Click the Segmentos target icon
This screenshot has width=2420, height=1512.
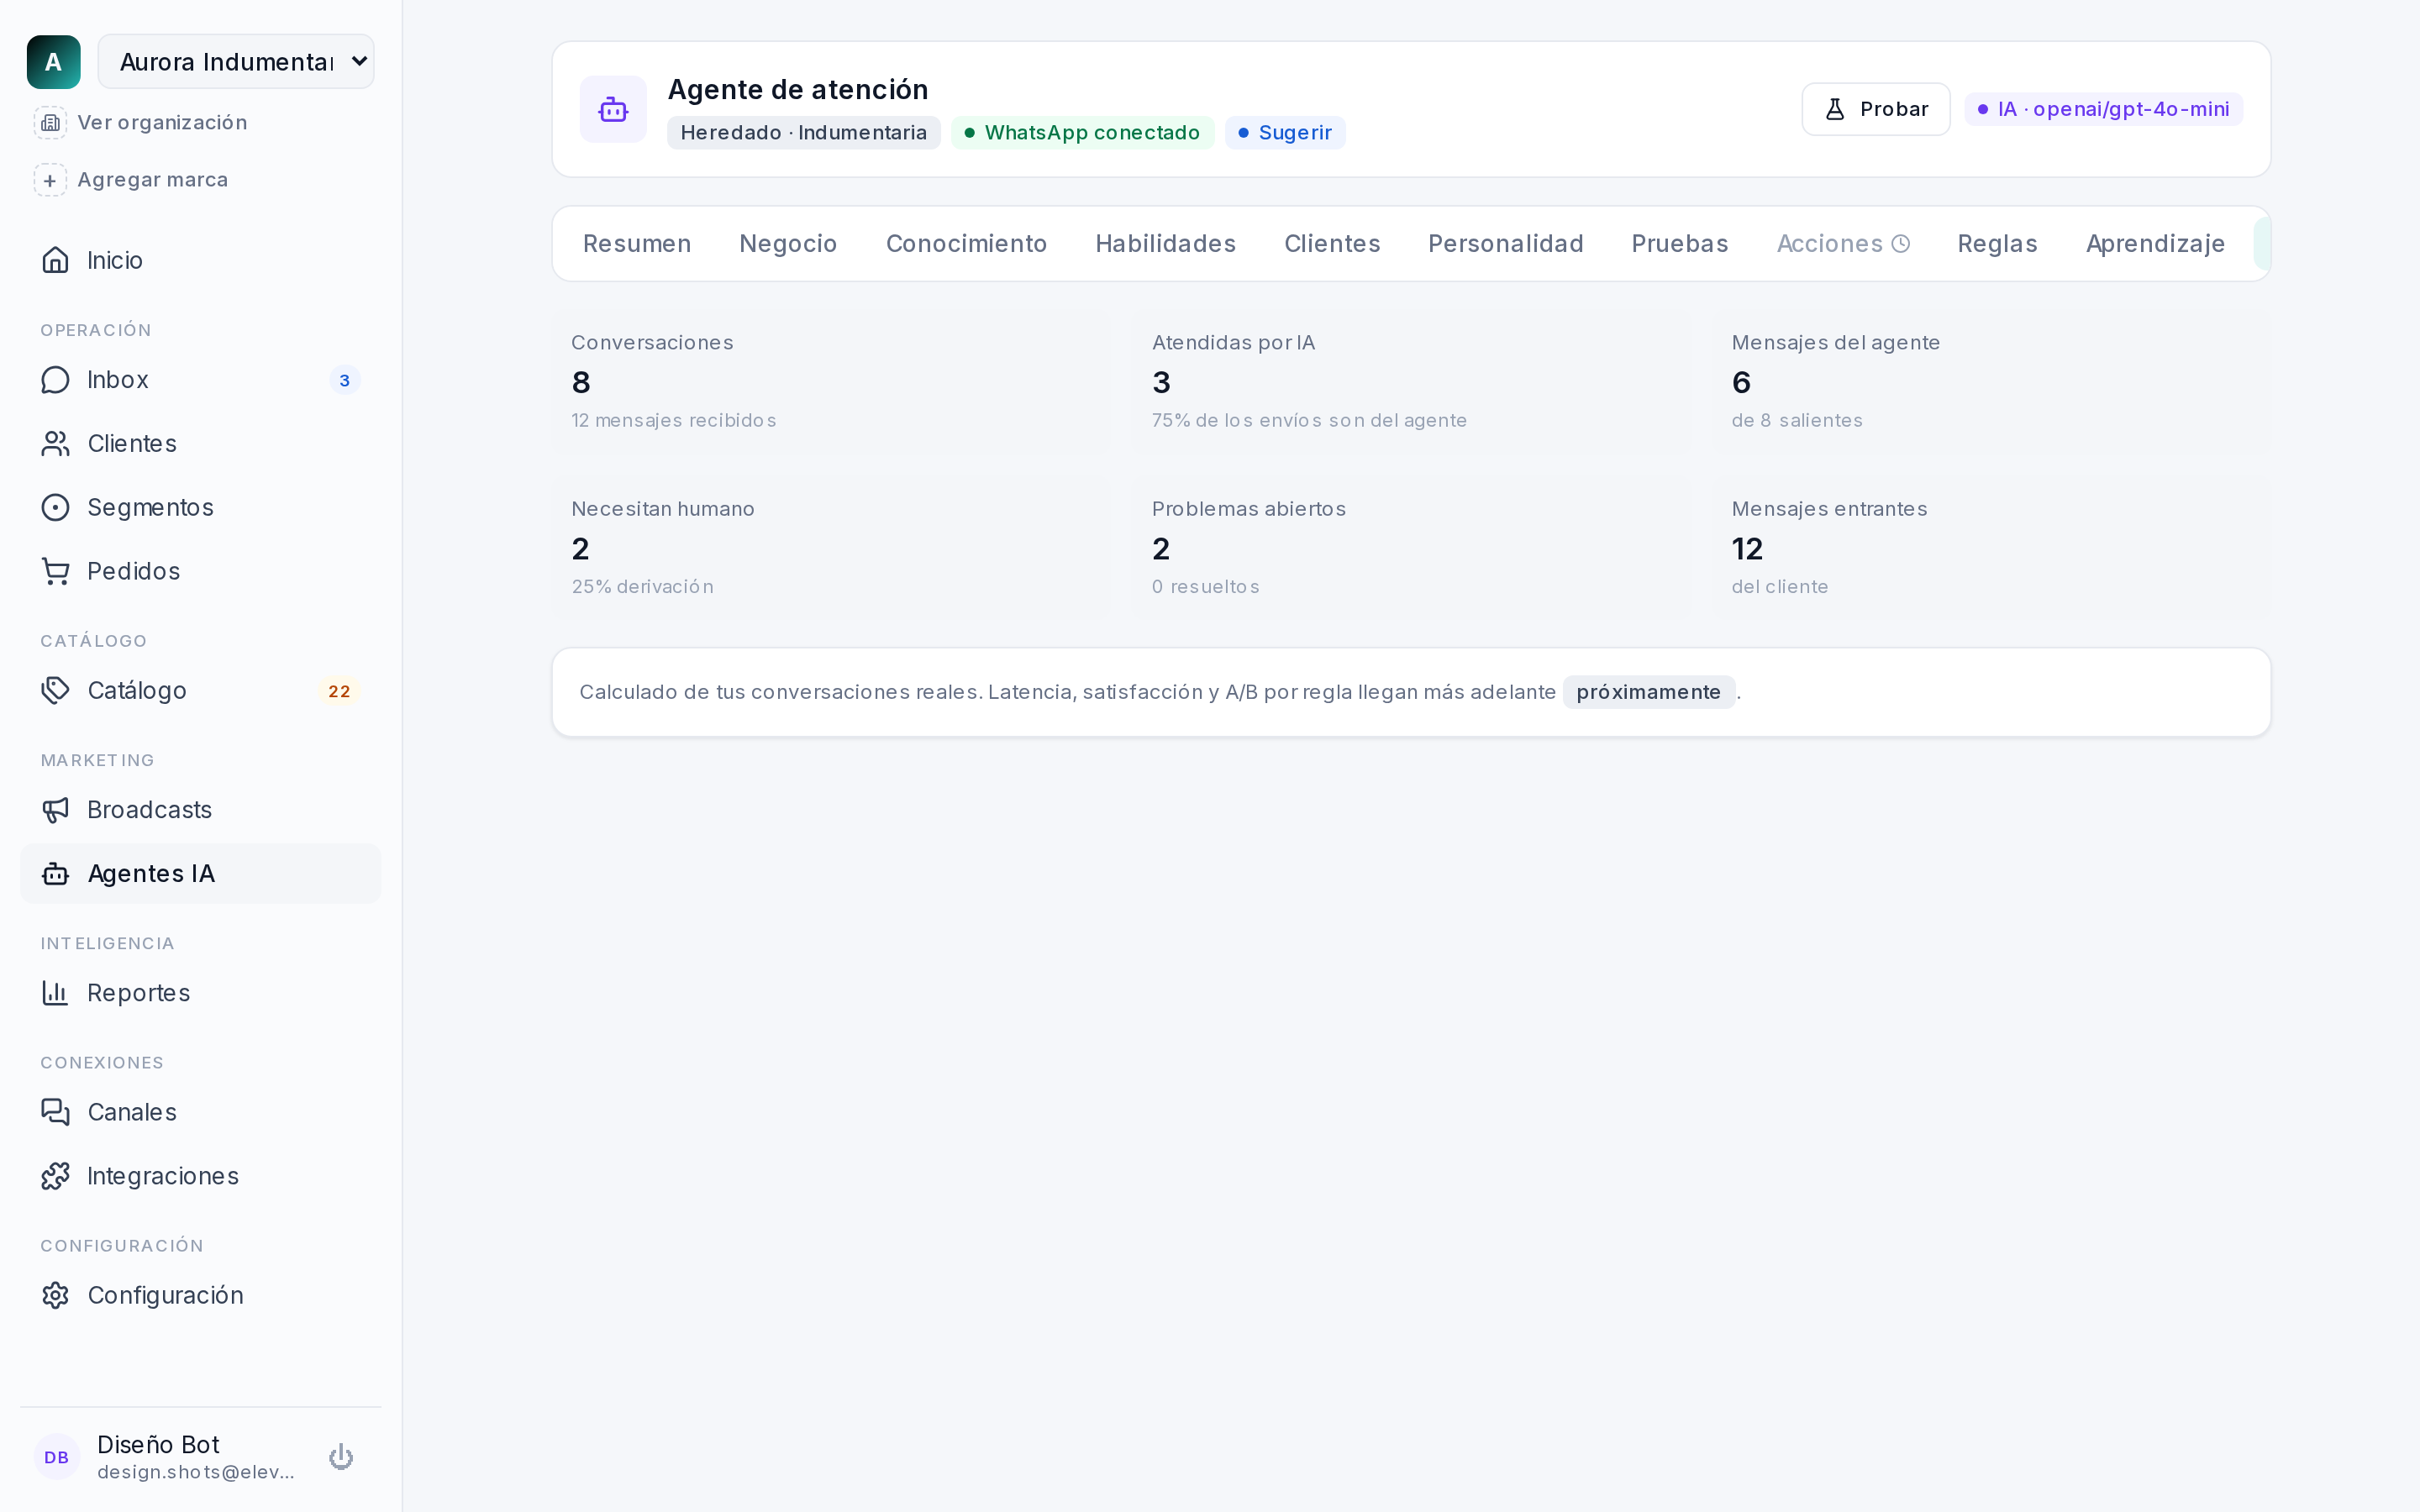pos(56,508)
